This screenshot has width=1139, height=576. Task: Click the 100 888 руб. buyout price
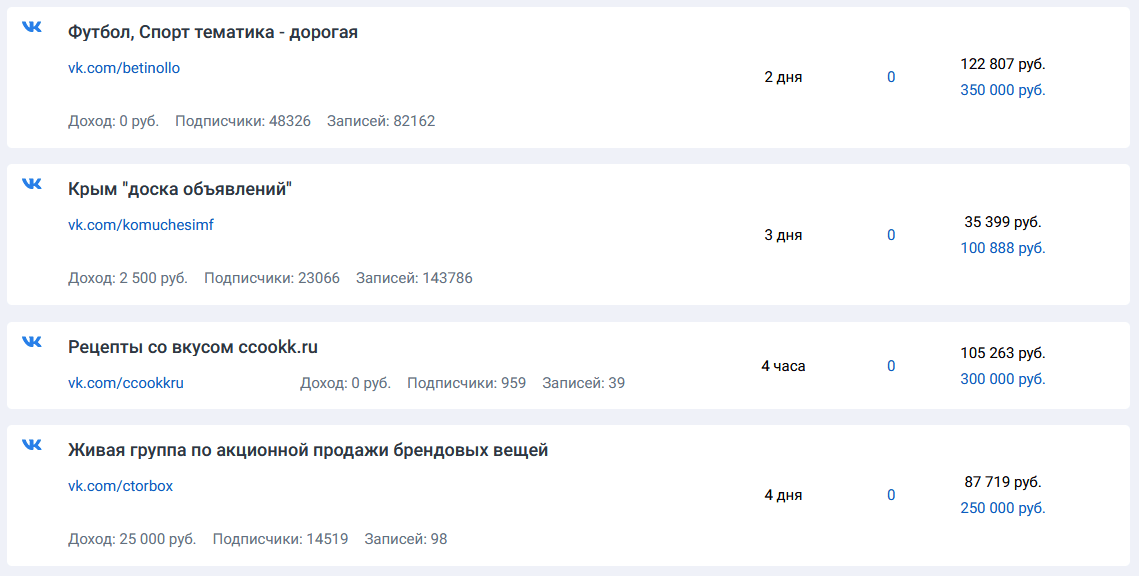tap(1002, 248)
